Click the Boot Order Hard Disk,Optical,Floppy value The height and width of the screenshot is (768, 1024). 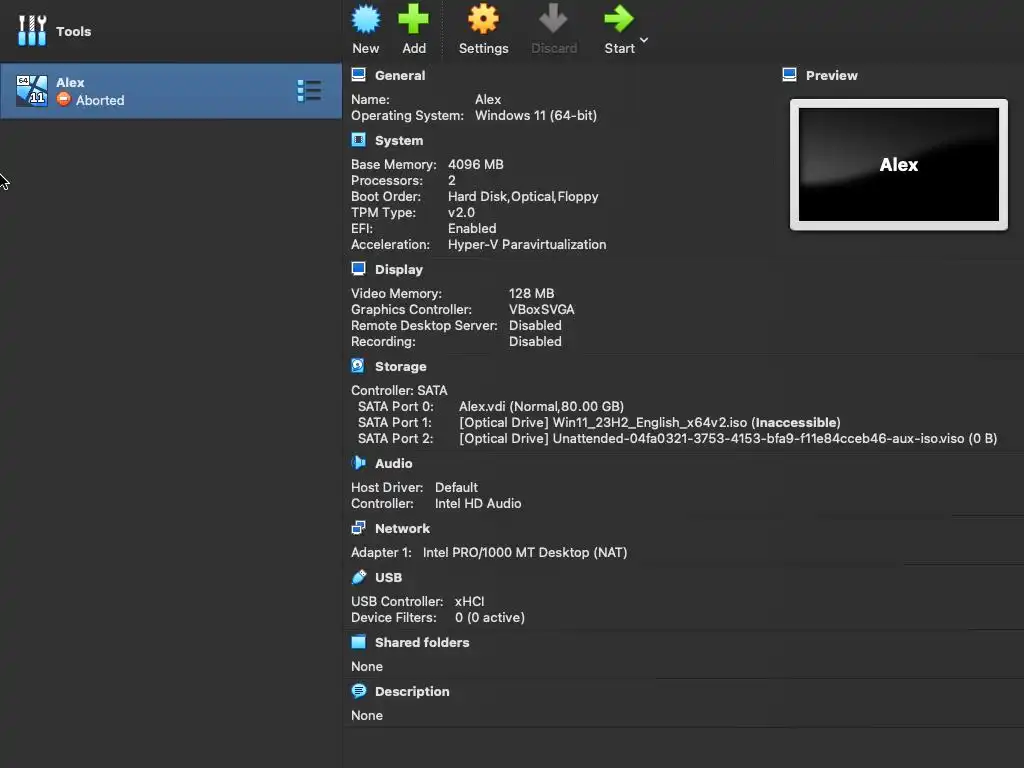pos(522,197)
